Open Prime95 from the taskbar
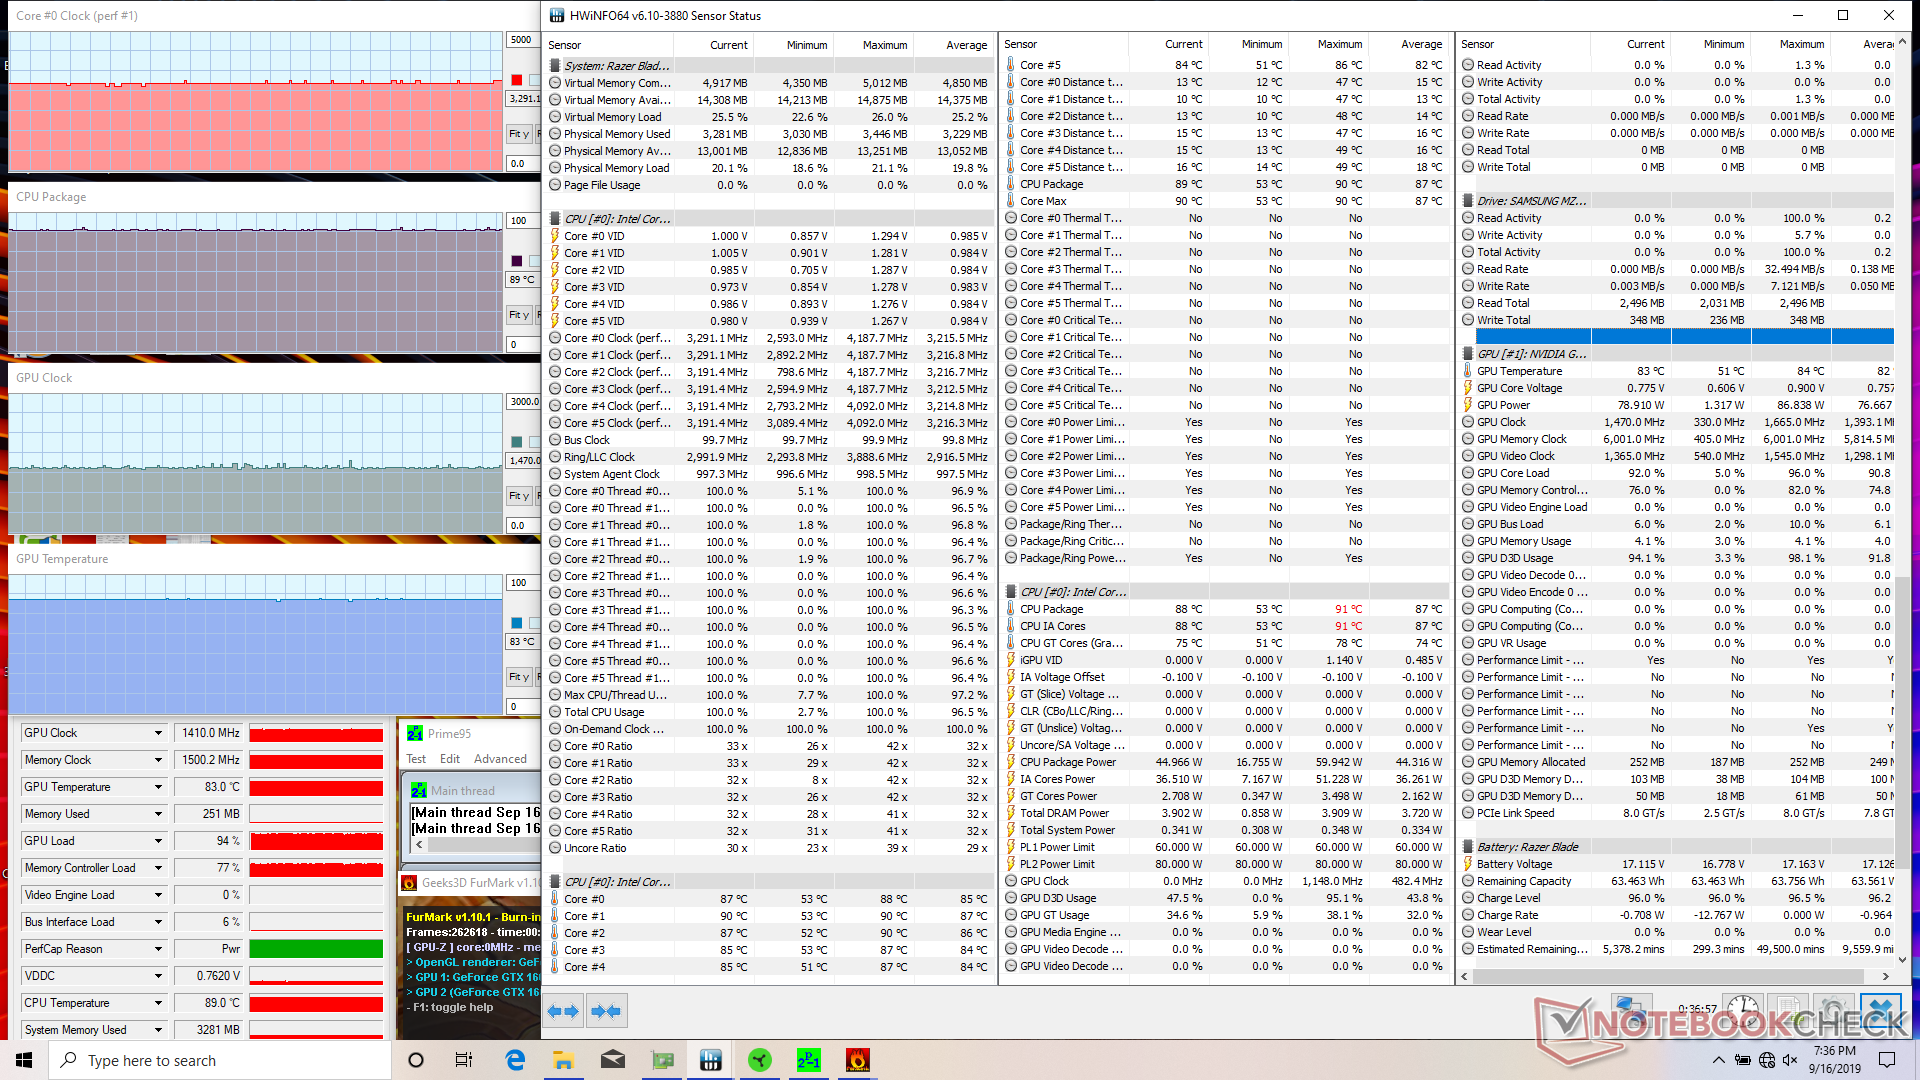The image size is (1920, 1080). [x=808, y=1060]
